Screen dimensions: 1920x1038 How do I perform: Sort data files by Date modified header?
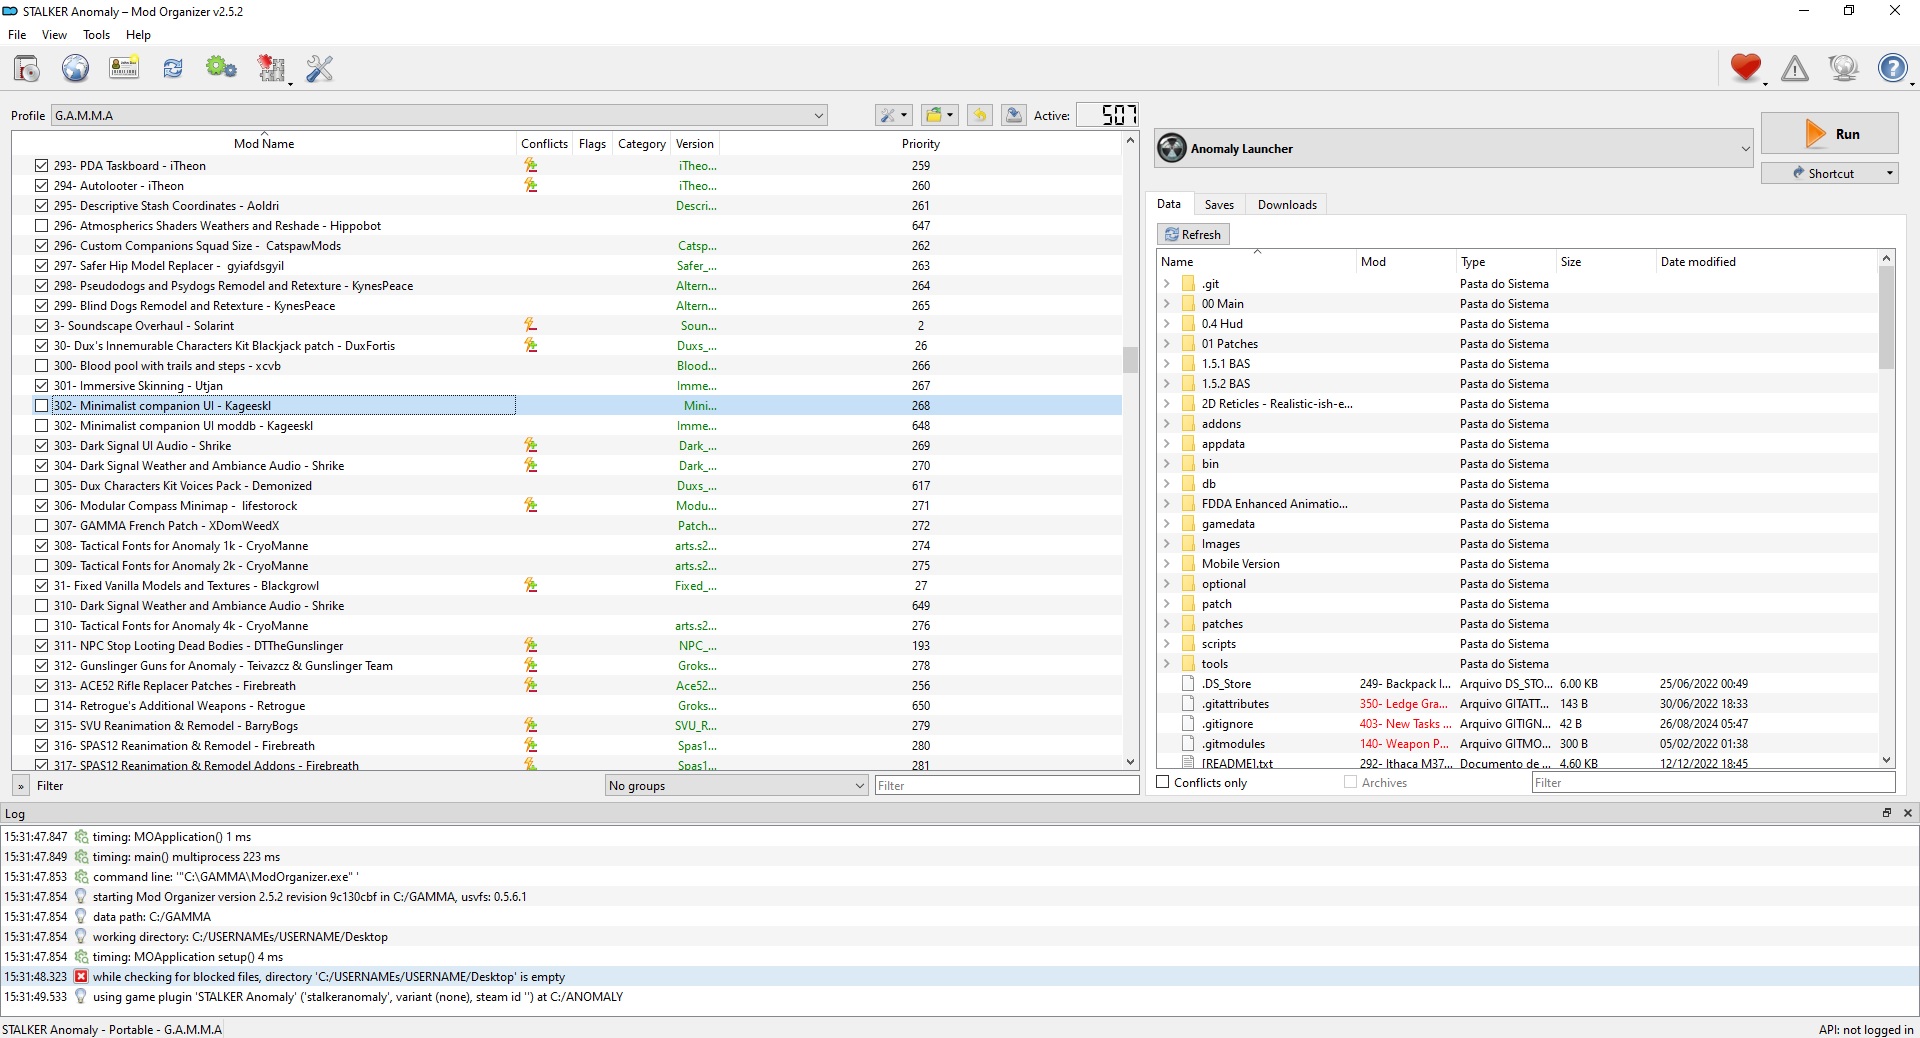point(1767,262)
